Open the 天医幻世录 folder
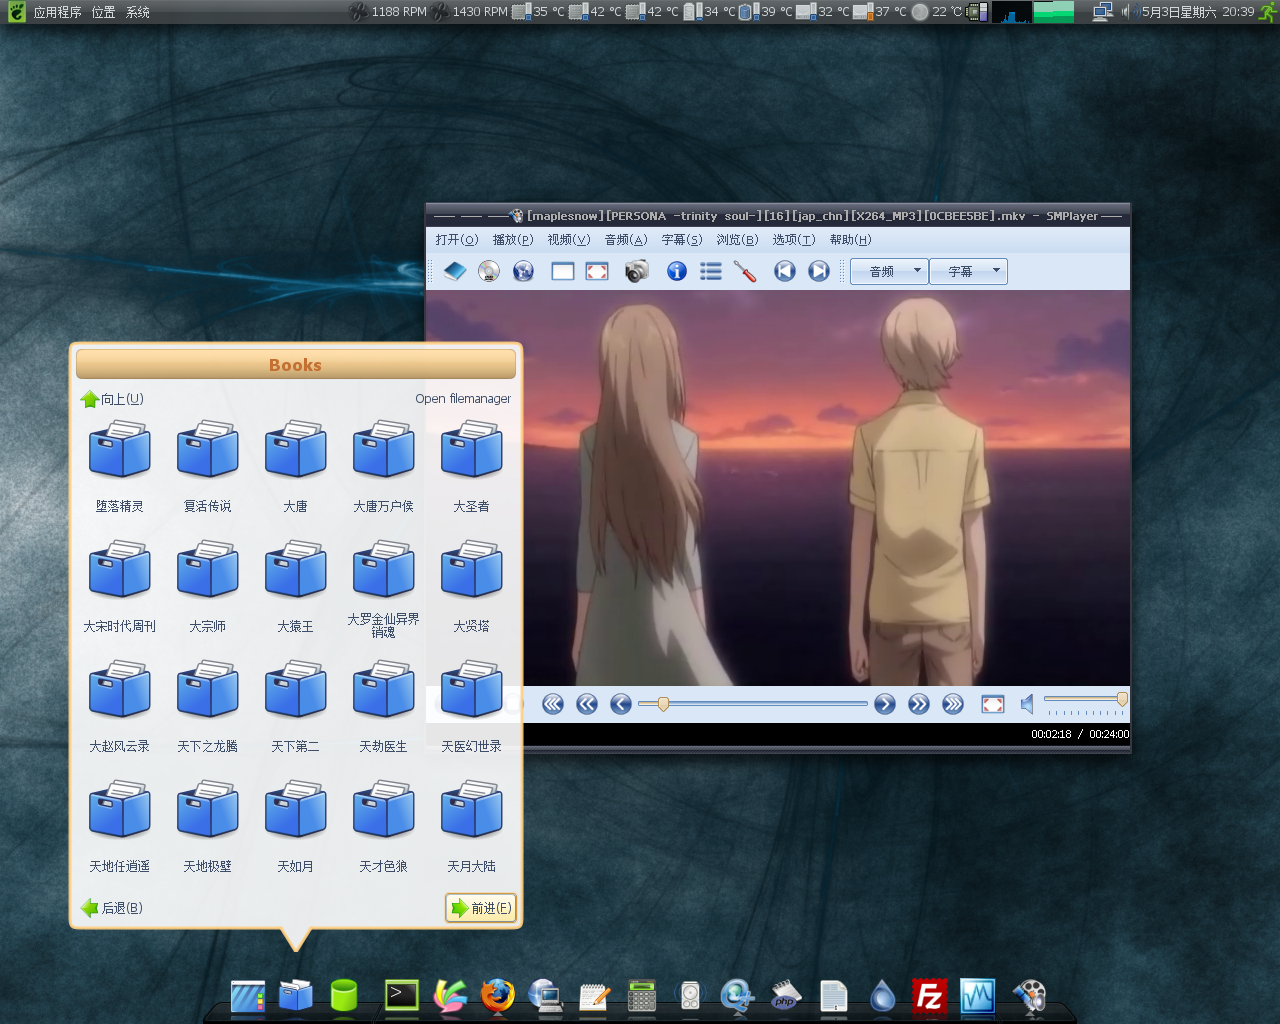The width and height of the screenshot is (1280, 1024). 472,706
